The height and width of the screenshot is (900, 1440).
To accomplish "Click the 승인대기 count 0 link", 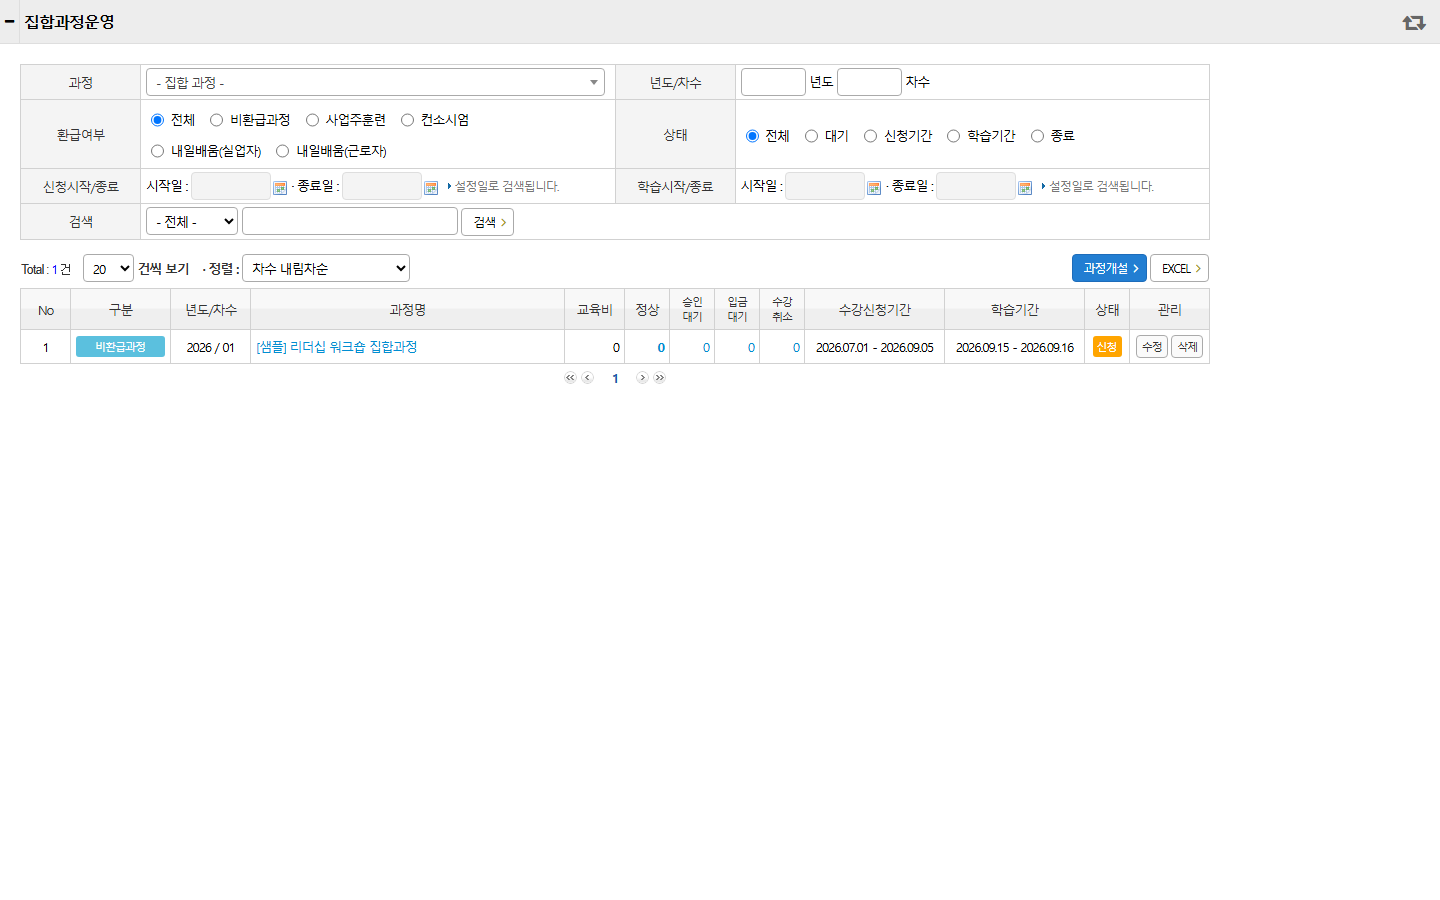I will pos(706,348).
